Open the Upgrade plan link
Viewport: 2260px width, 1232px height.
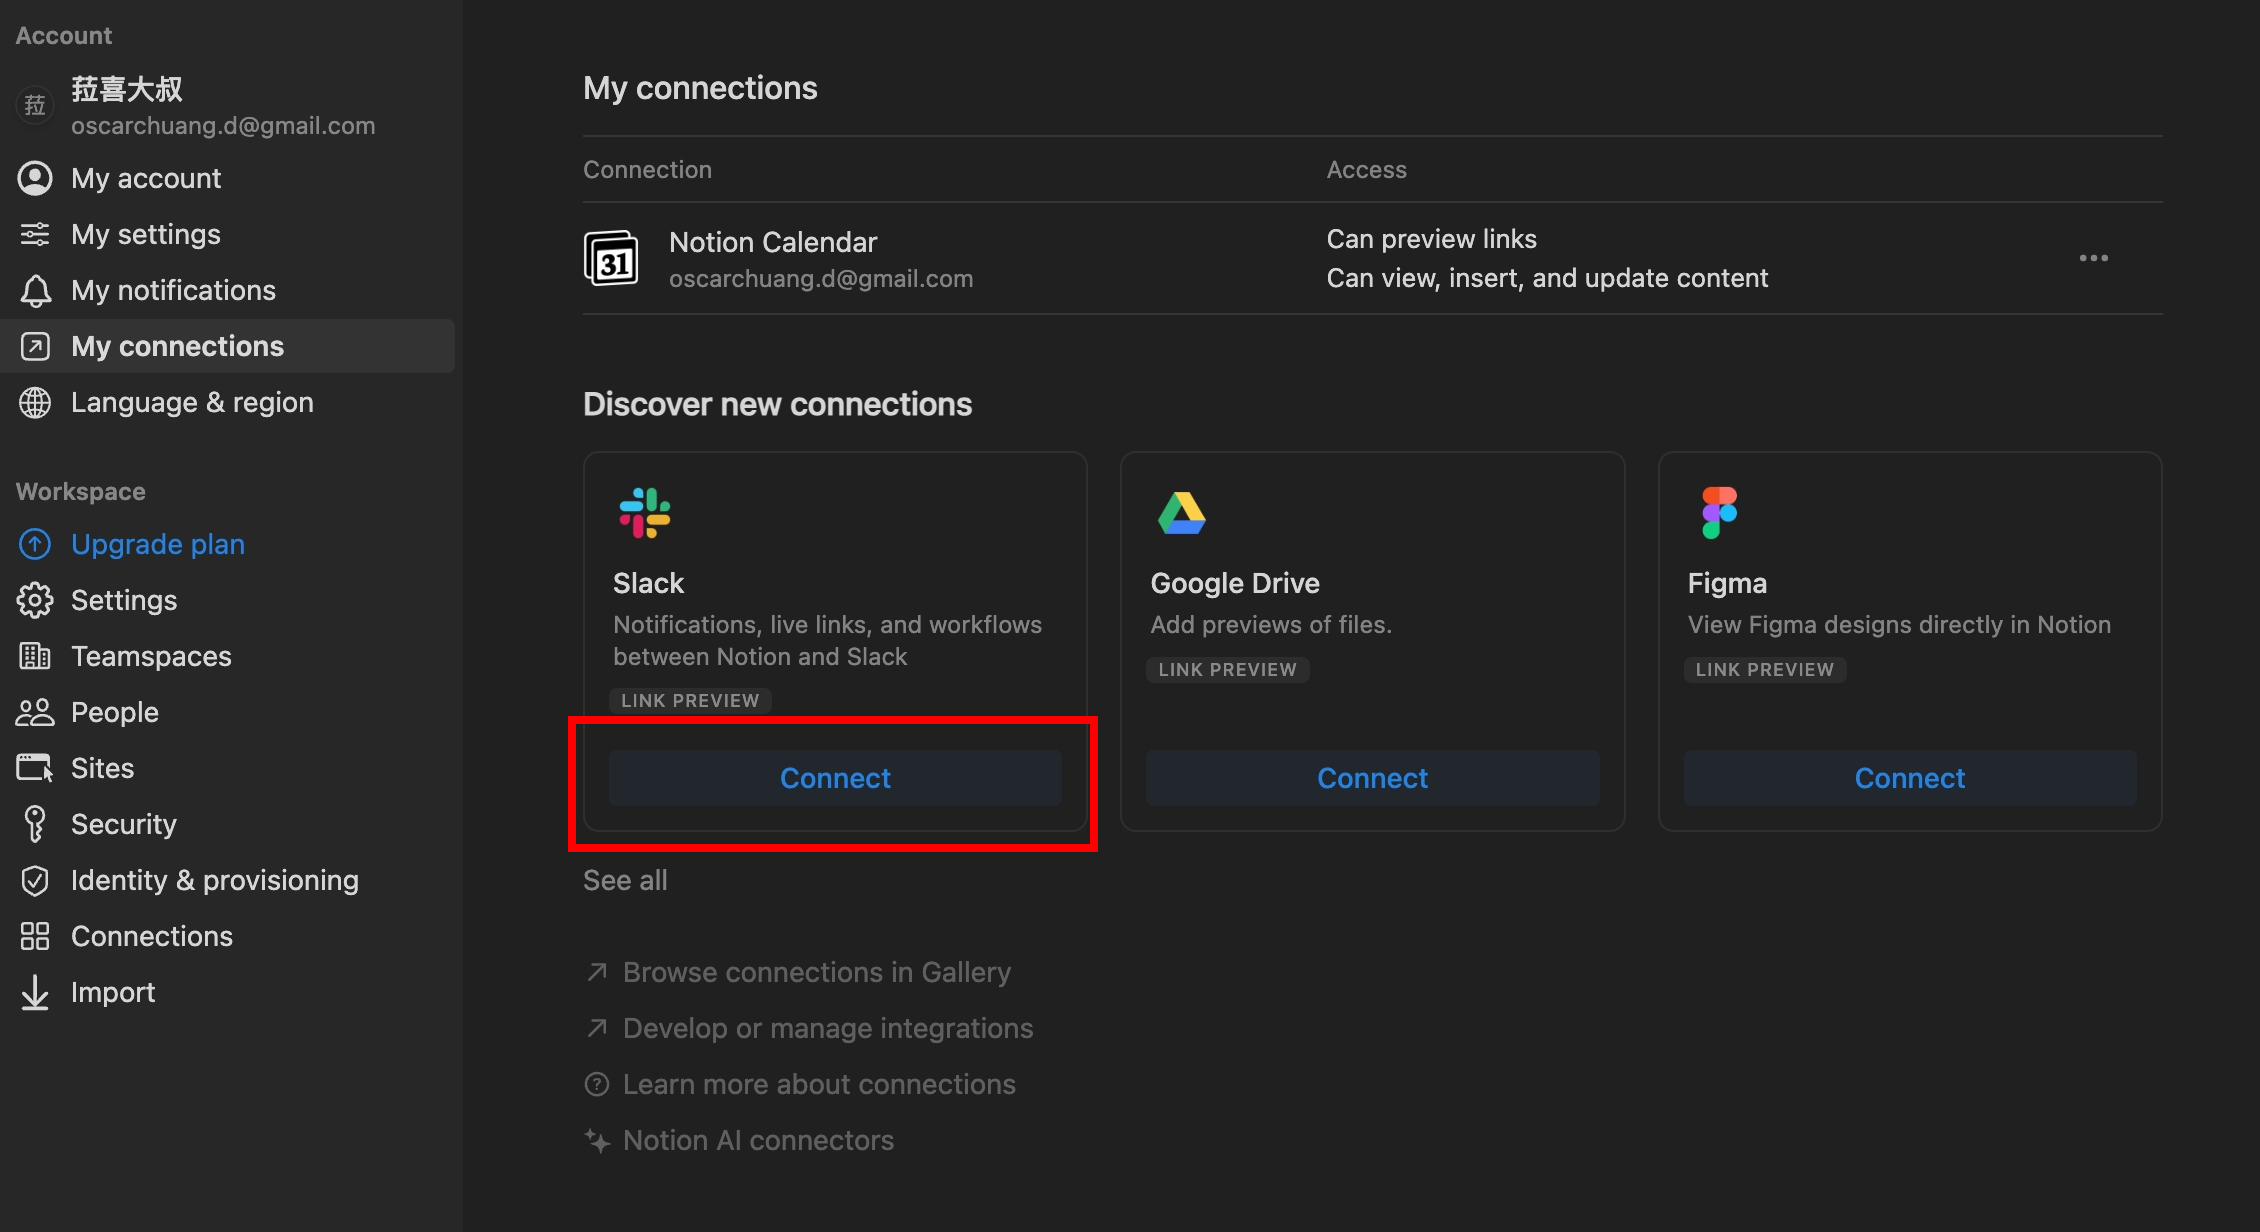pos(158,544)
